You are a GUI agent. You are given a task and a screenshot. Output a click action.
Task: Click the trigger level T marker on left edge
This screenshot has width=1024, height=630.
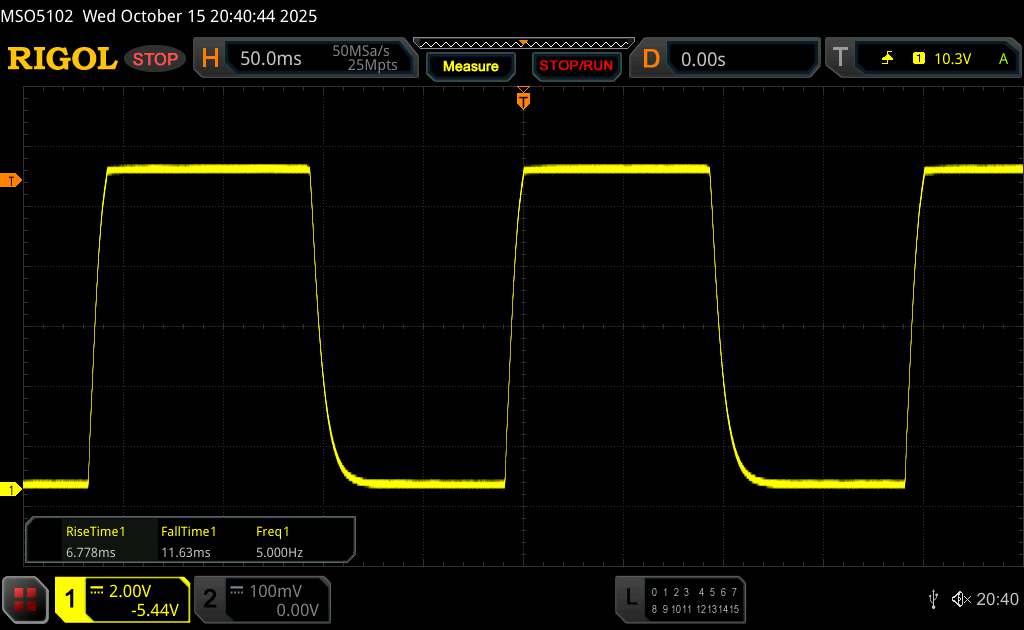[x=11, y=180]
